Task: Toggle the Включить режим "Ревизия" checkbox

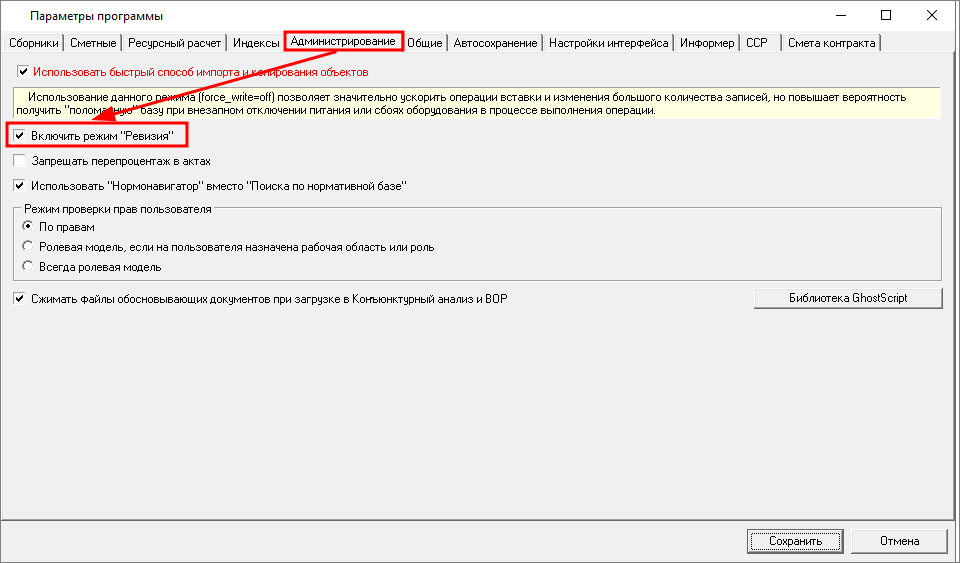Action: (x=20, y=134)
